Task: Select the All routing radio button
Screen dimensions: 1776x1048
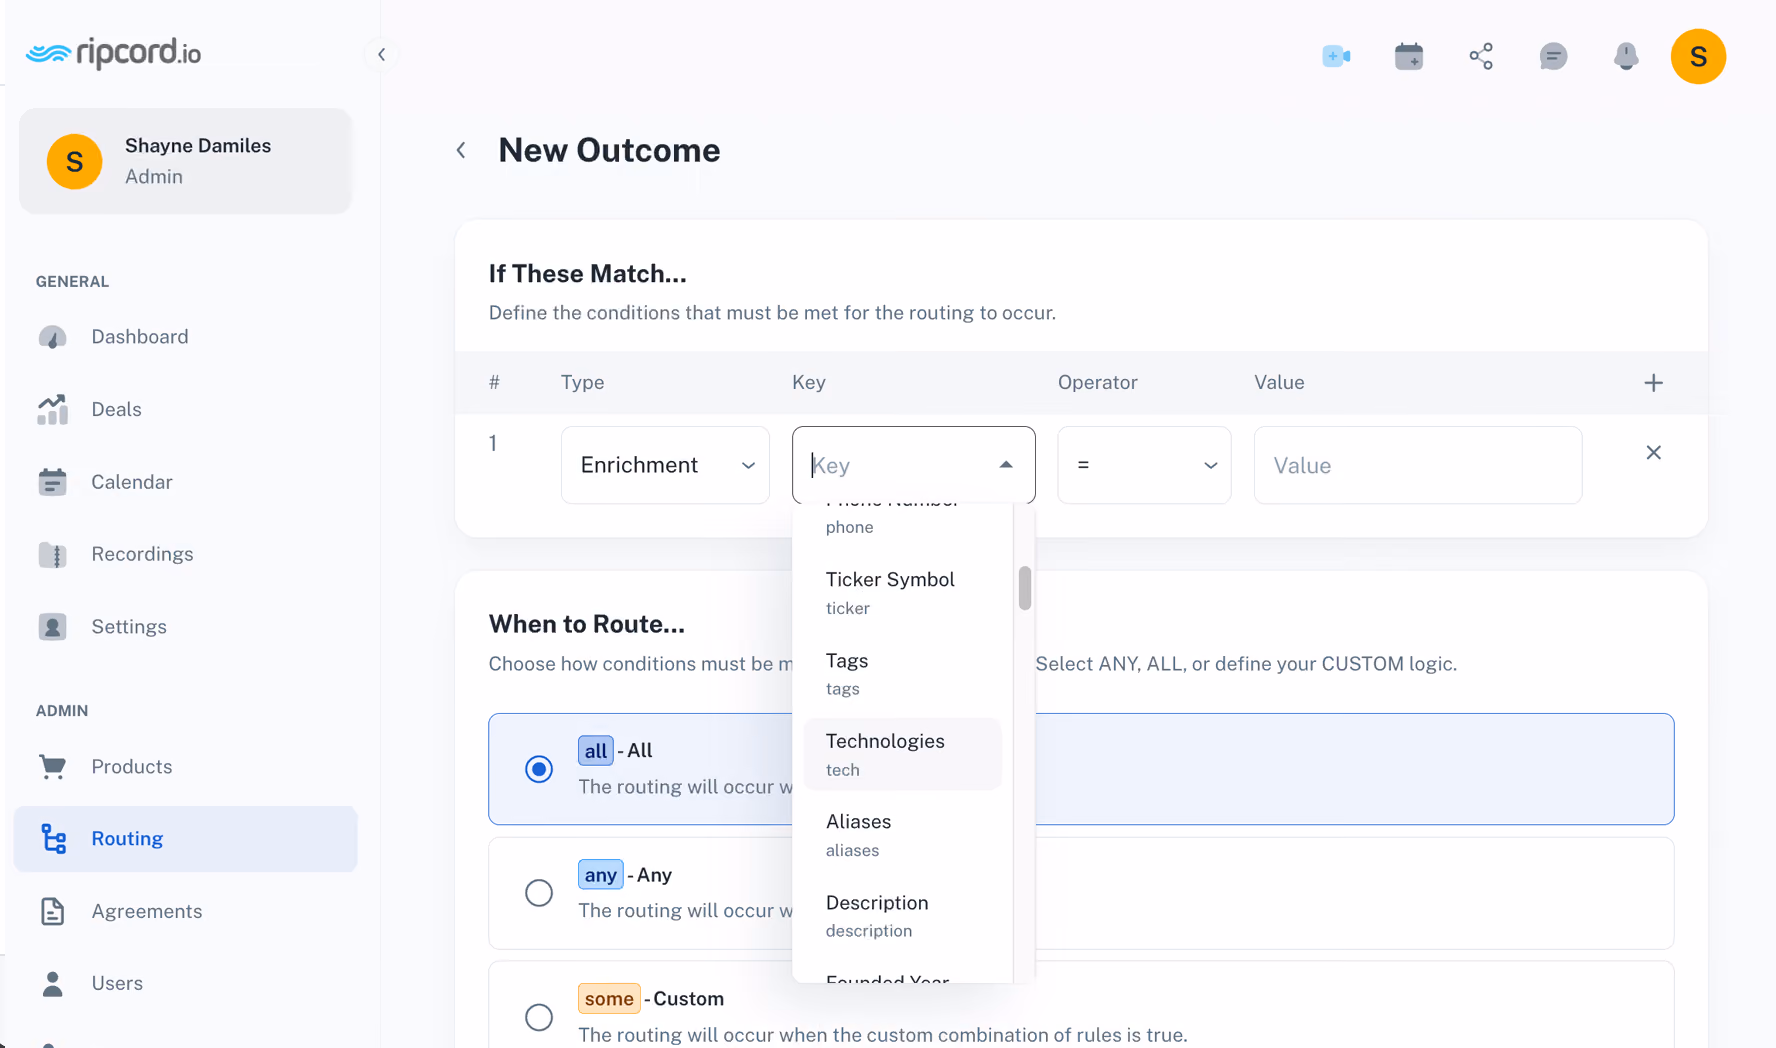Action: [x=539, y=769]
